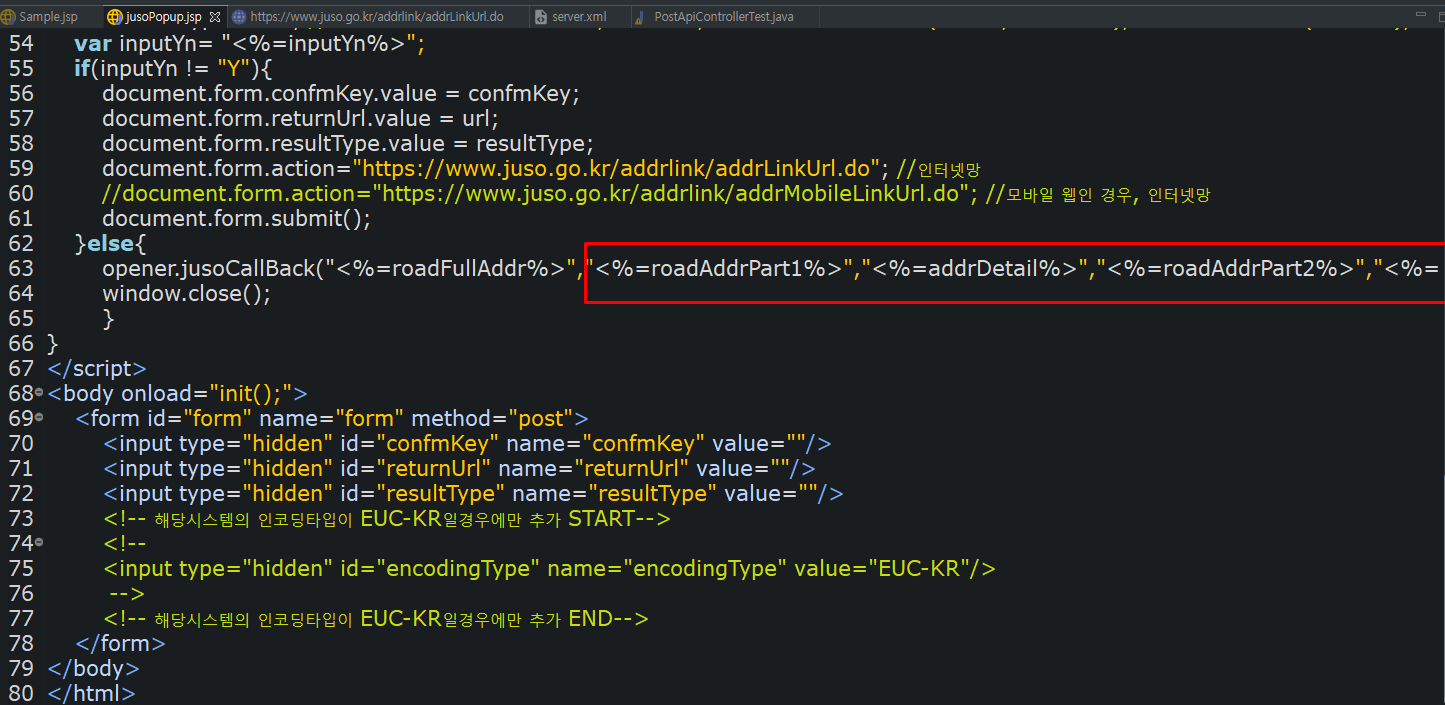Click line number 80 in the gutter

tap(21, 693)
